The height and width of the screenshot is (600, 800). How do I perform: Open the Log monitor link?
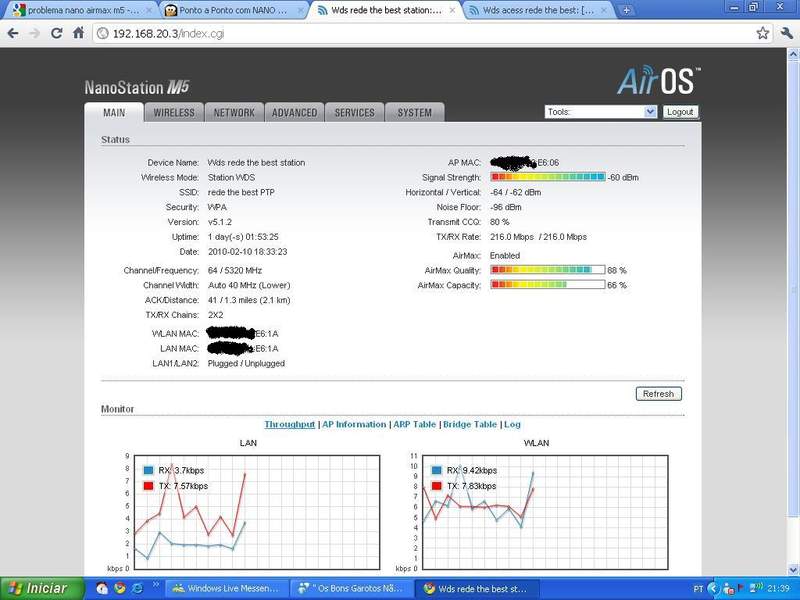click(512, 424)
